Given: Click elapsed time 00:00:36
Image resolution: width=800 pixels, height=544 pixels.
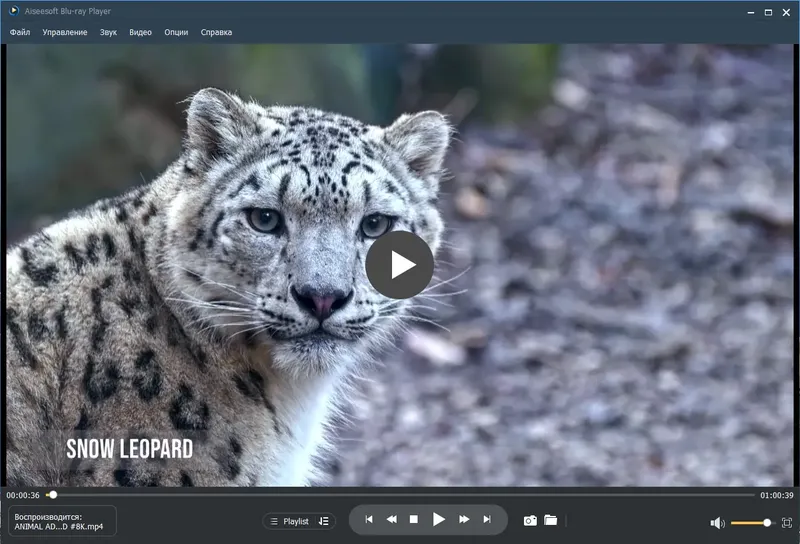Looking at the screenshot, I should tap(23, 495).
